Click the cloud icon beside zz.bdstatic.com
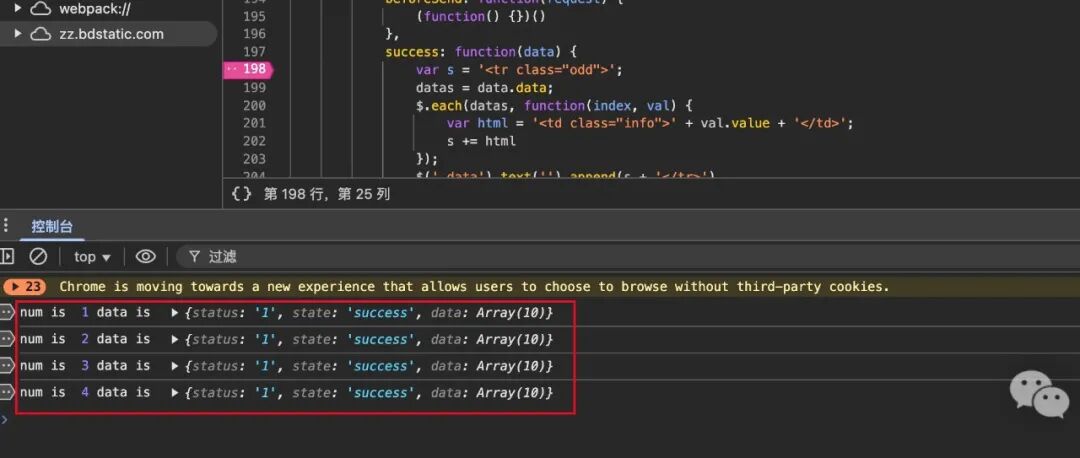This screenshot has width=1080, height=458. coord(41,34)
